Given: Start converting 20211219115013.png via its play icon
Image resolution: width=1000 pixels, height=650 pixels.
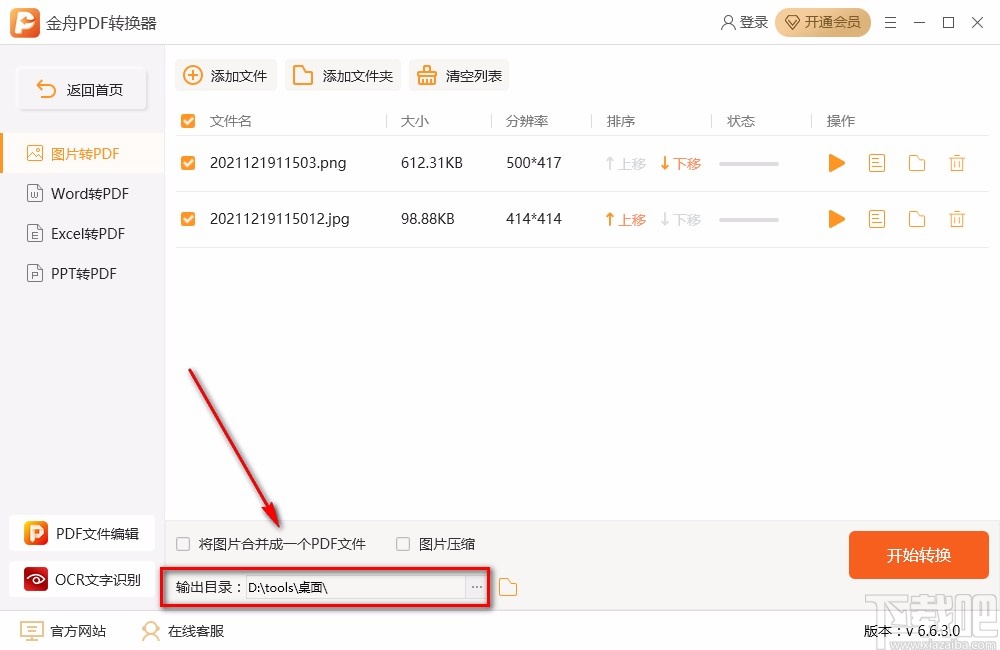Looking at the screenshot, I should [836, 163].
